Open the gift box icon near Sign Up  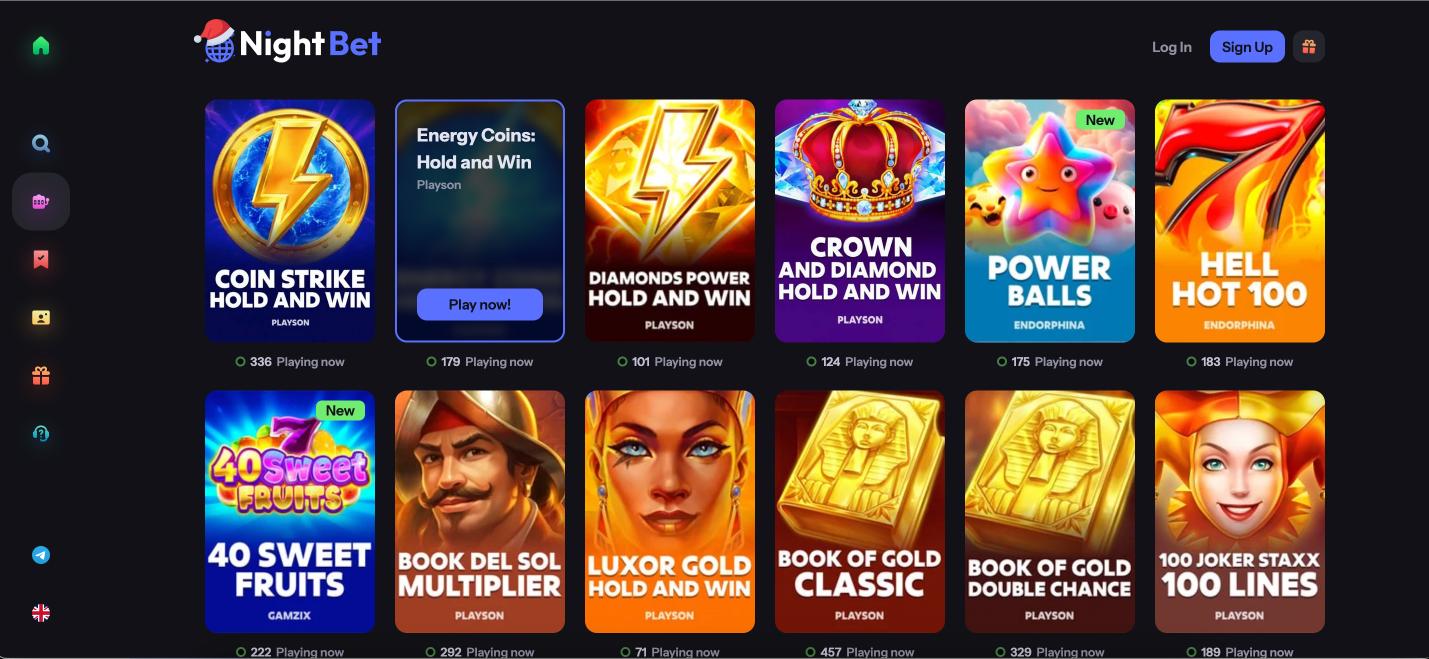(x=1309, y=47)
